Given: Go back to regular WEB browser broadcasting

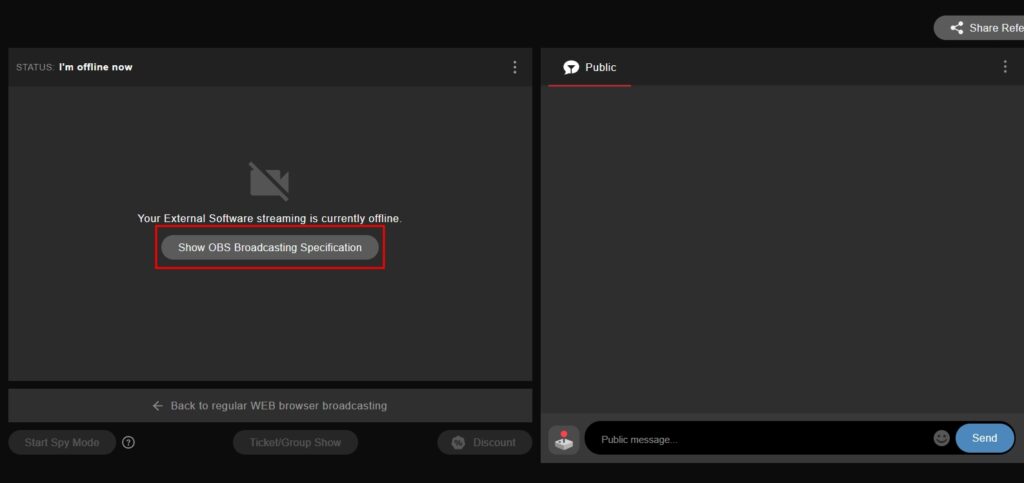Looking at the screenshot, I should pos(279,405).
